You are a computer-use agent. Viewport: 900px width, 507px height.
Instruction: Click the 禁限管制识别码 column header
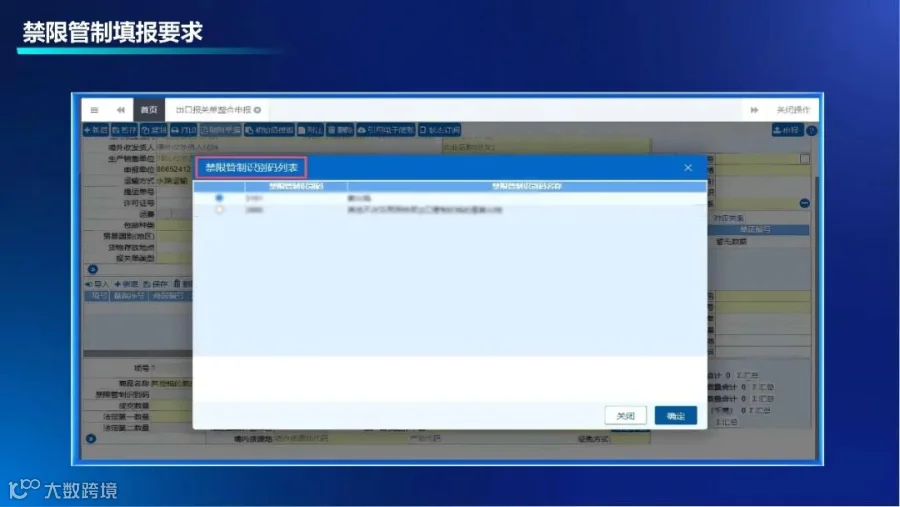(296, 186)
